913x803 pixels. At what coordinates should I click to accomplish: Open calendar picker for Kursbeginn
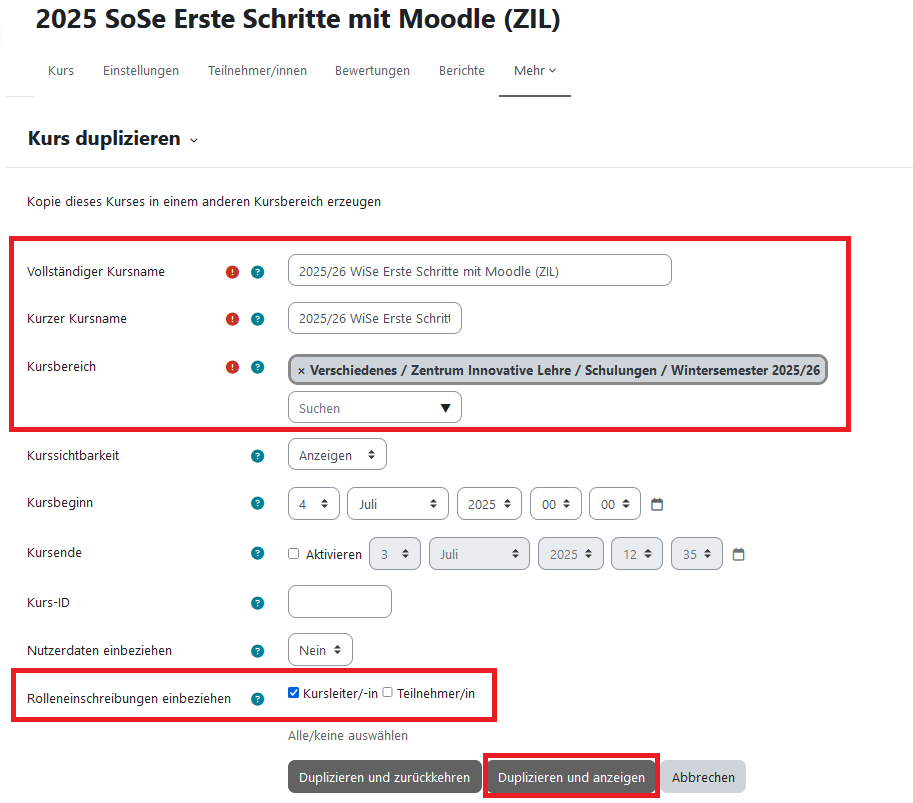pyautogui.click(x=657, y=504)
